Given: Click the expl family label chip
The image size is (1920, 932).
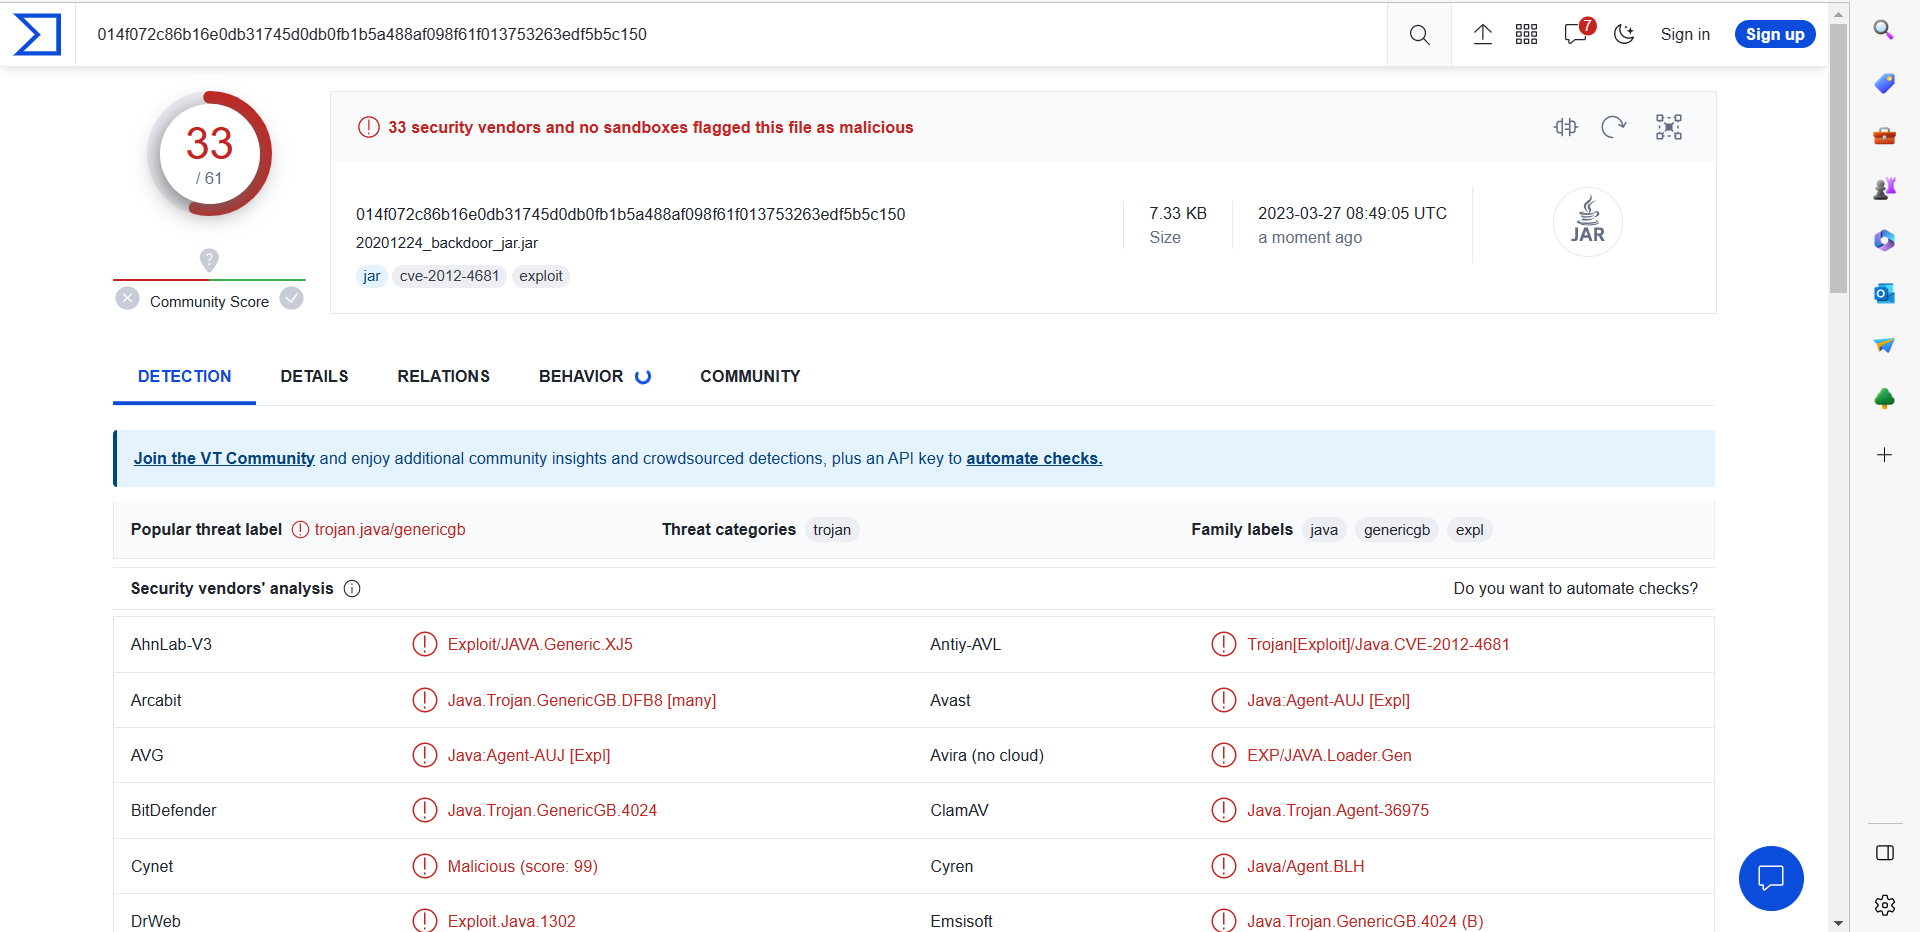Looking at the screenshot, I should pyautogui.click(x=1470, y=530).
